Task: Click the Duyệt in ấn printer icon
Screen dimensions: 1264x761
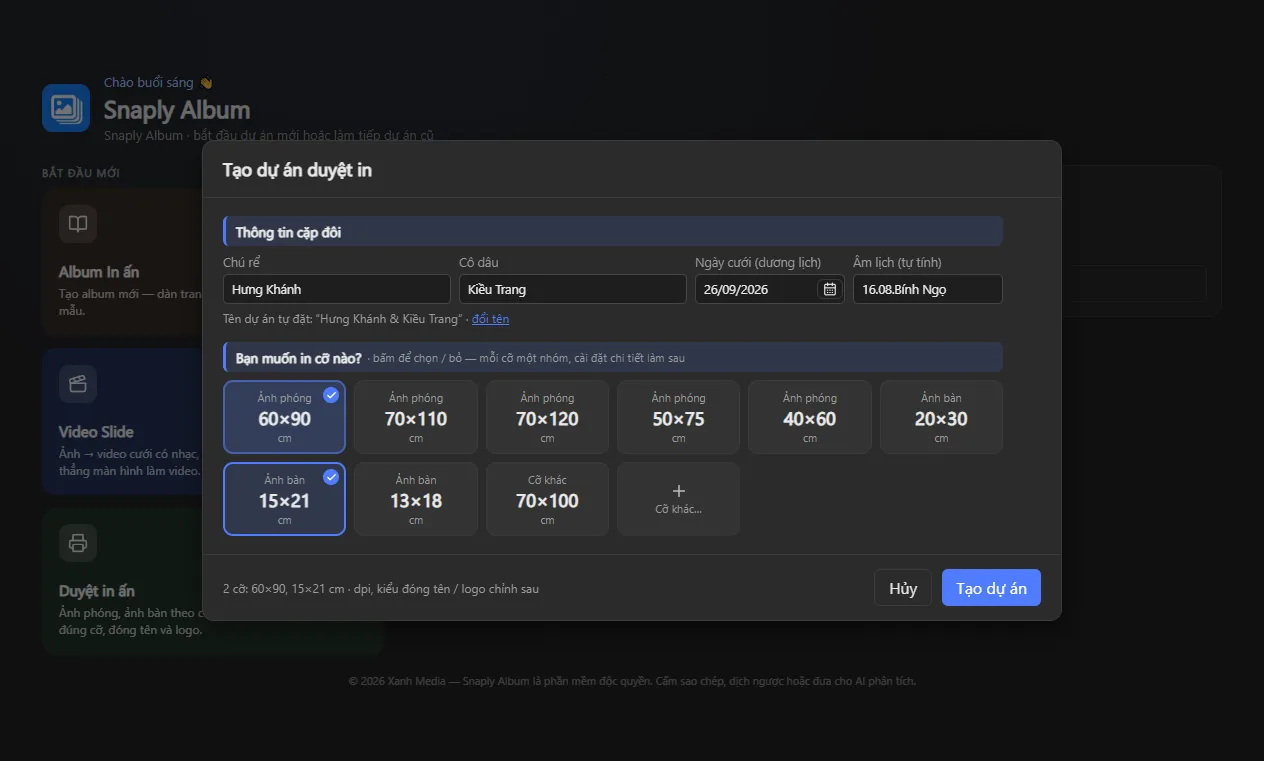Action: (x=78, y=544)
